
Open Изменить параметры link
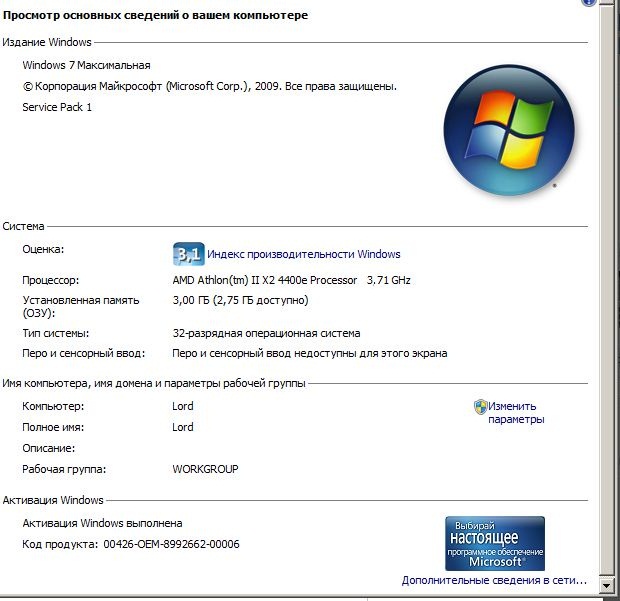point(516,413)
